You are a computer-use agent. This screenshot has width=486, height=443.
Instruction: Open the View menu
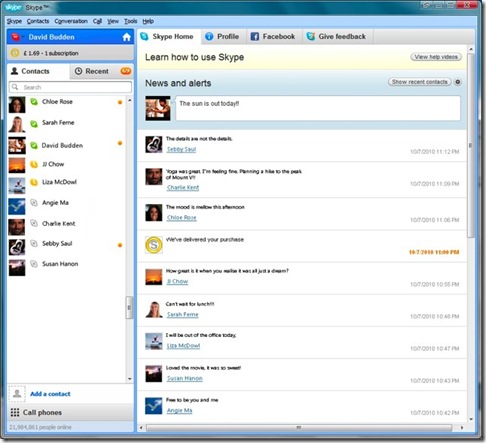point(113,21)
